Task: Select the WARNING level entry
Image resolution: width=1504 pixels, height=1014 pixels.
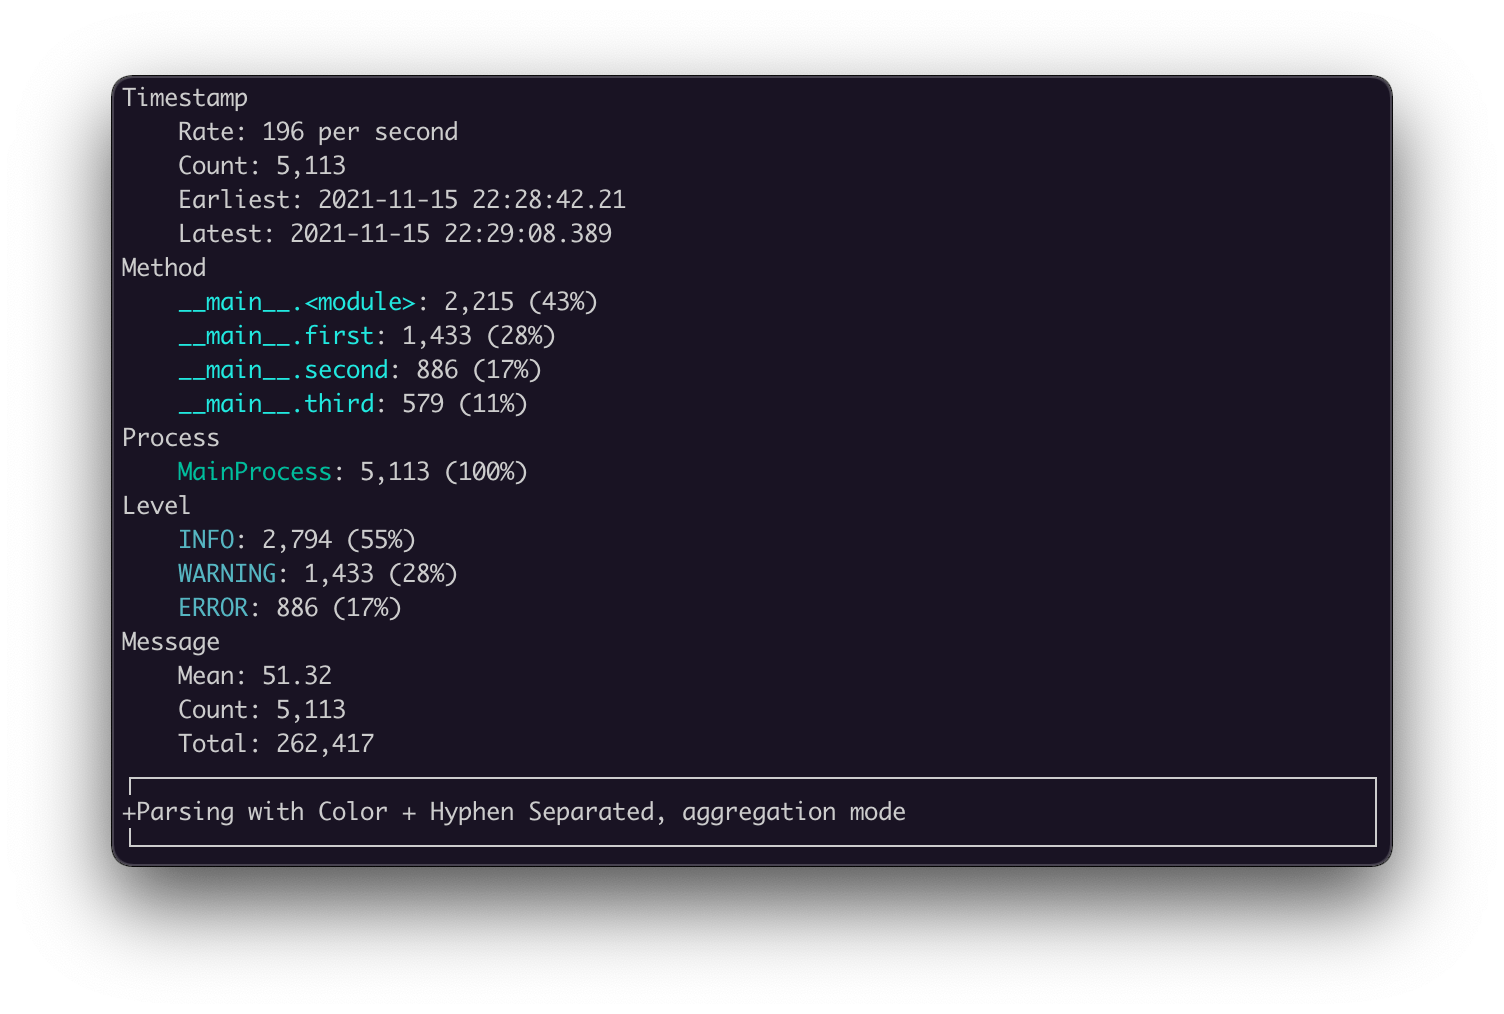Action: [x=227, y=574]
